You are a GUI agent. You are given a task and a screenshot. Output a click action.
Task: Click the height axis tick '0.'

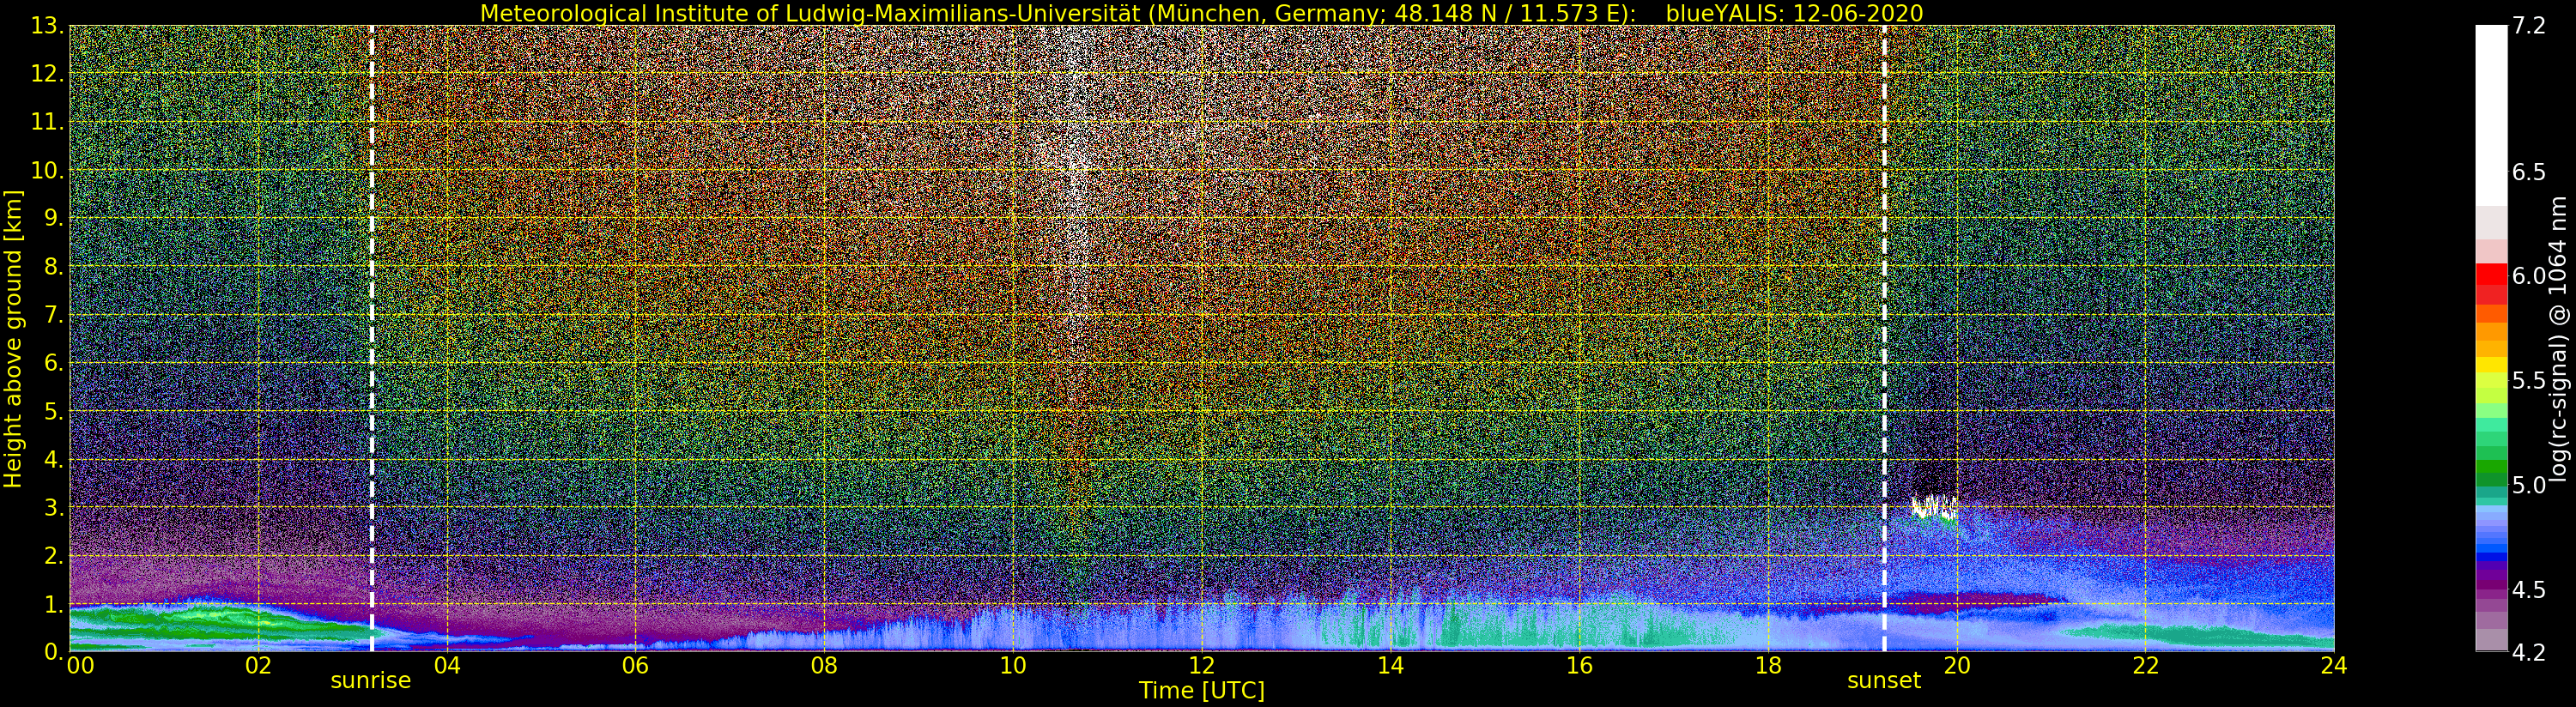54,651
